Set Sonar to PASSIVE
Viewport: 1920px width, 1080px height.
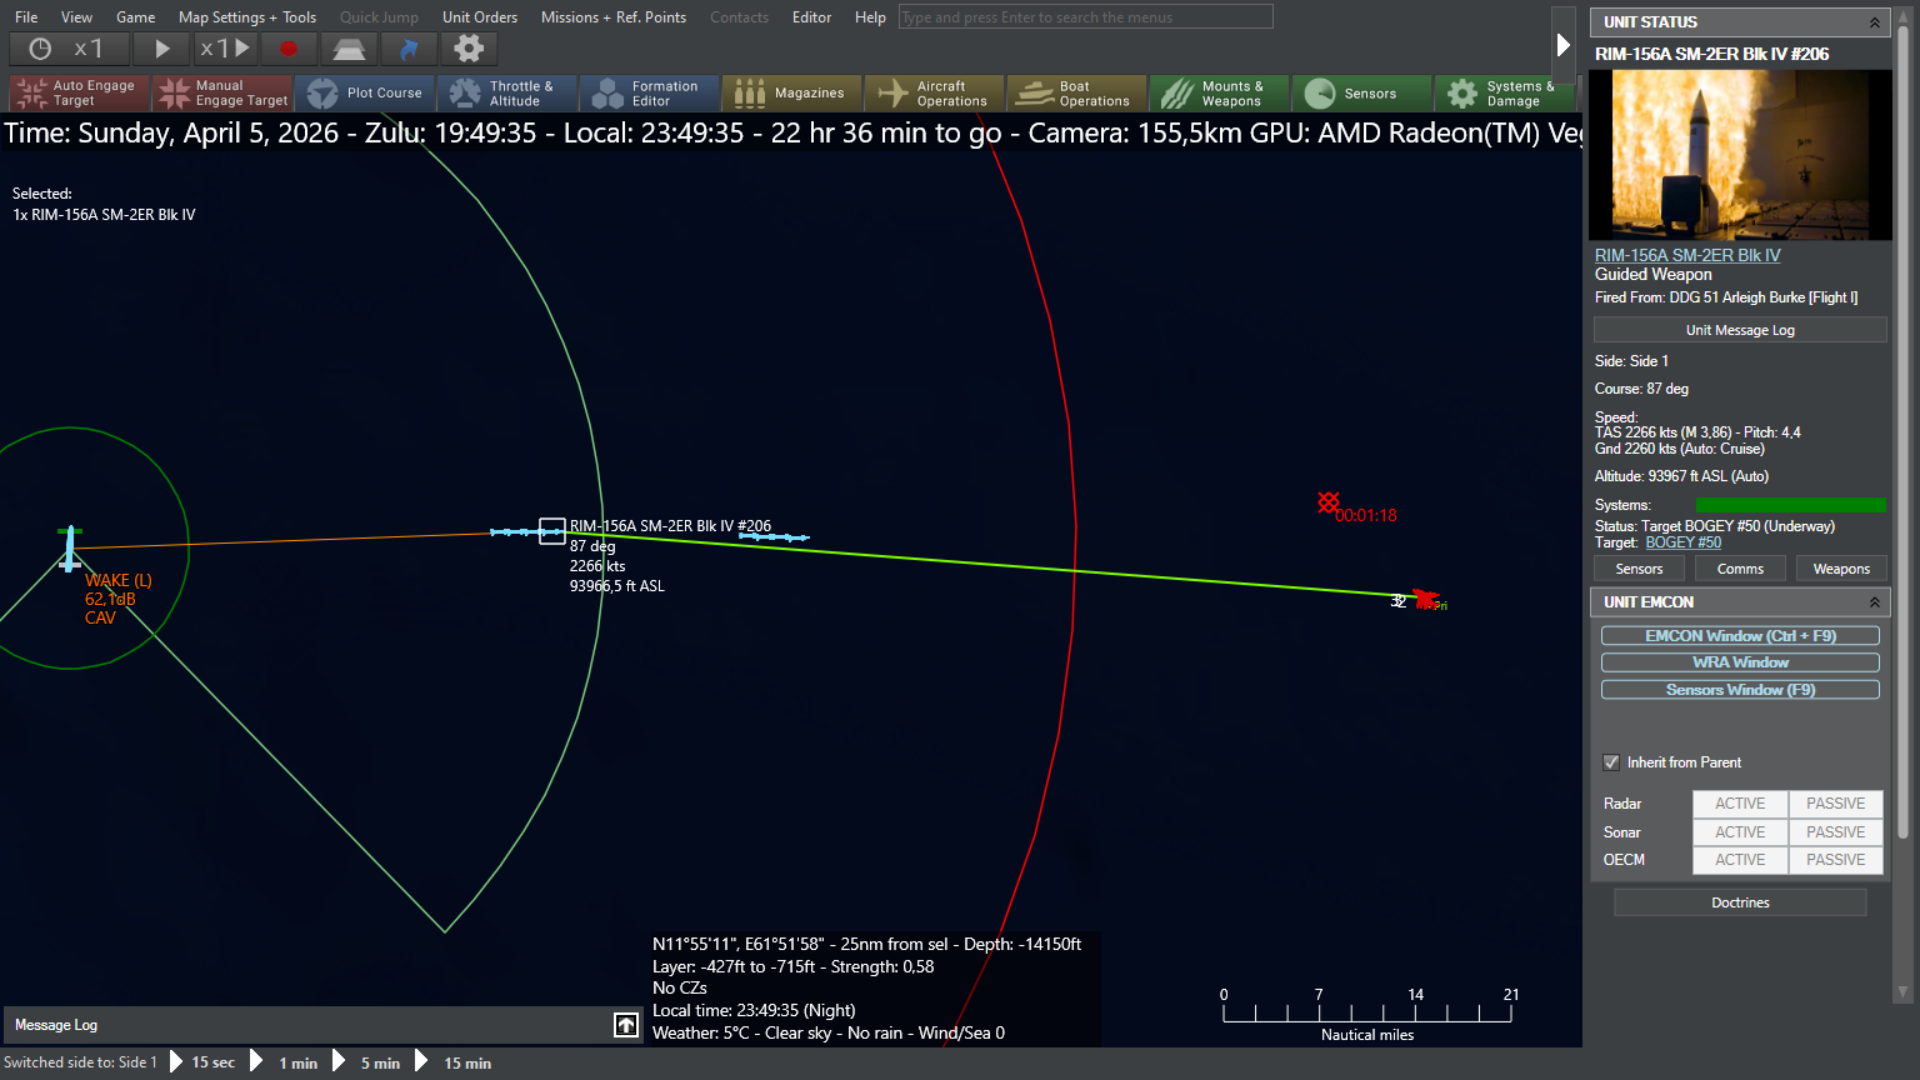click(x=1835, y=832)
